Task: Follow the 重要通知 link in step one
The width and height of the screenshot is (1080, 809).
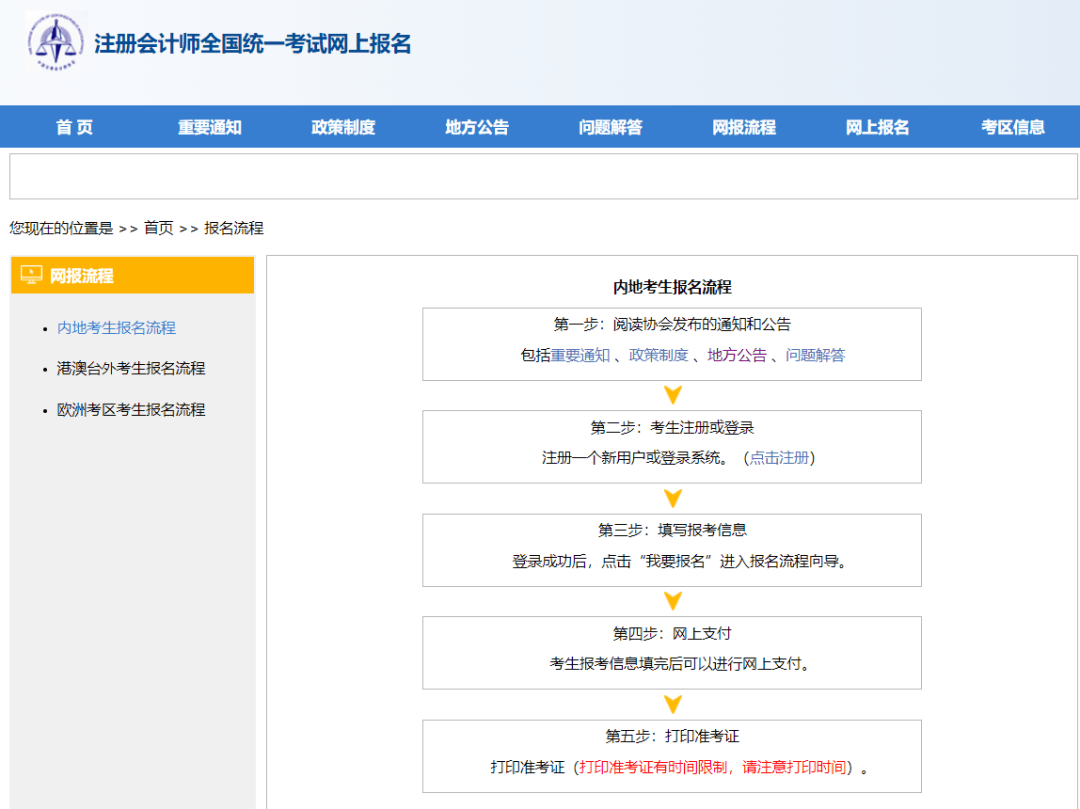Action: 580,355
